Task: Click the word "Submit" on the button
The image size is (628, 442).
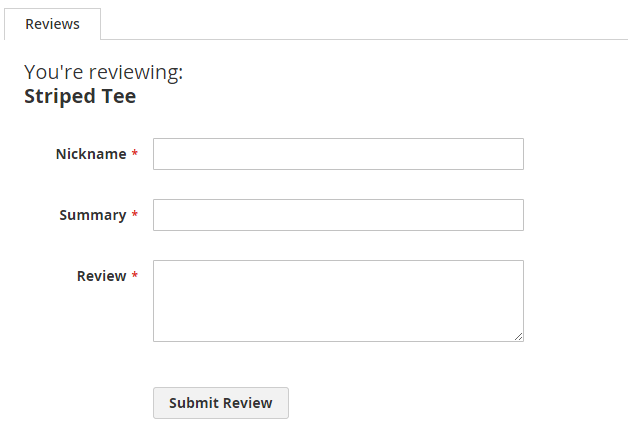Action: pos(193,403)
